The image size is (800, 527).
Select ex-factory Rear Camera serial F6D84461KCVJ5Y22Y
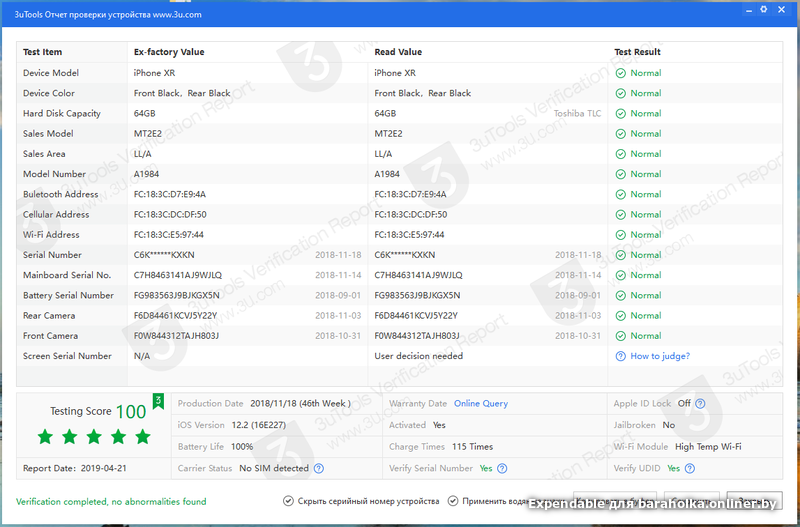point(176,316)
